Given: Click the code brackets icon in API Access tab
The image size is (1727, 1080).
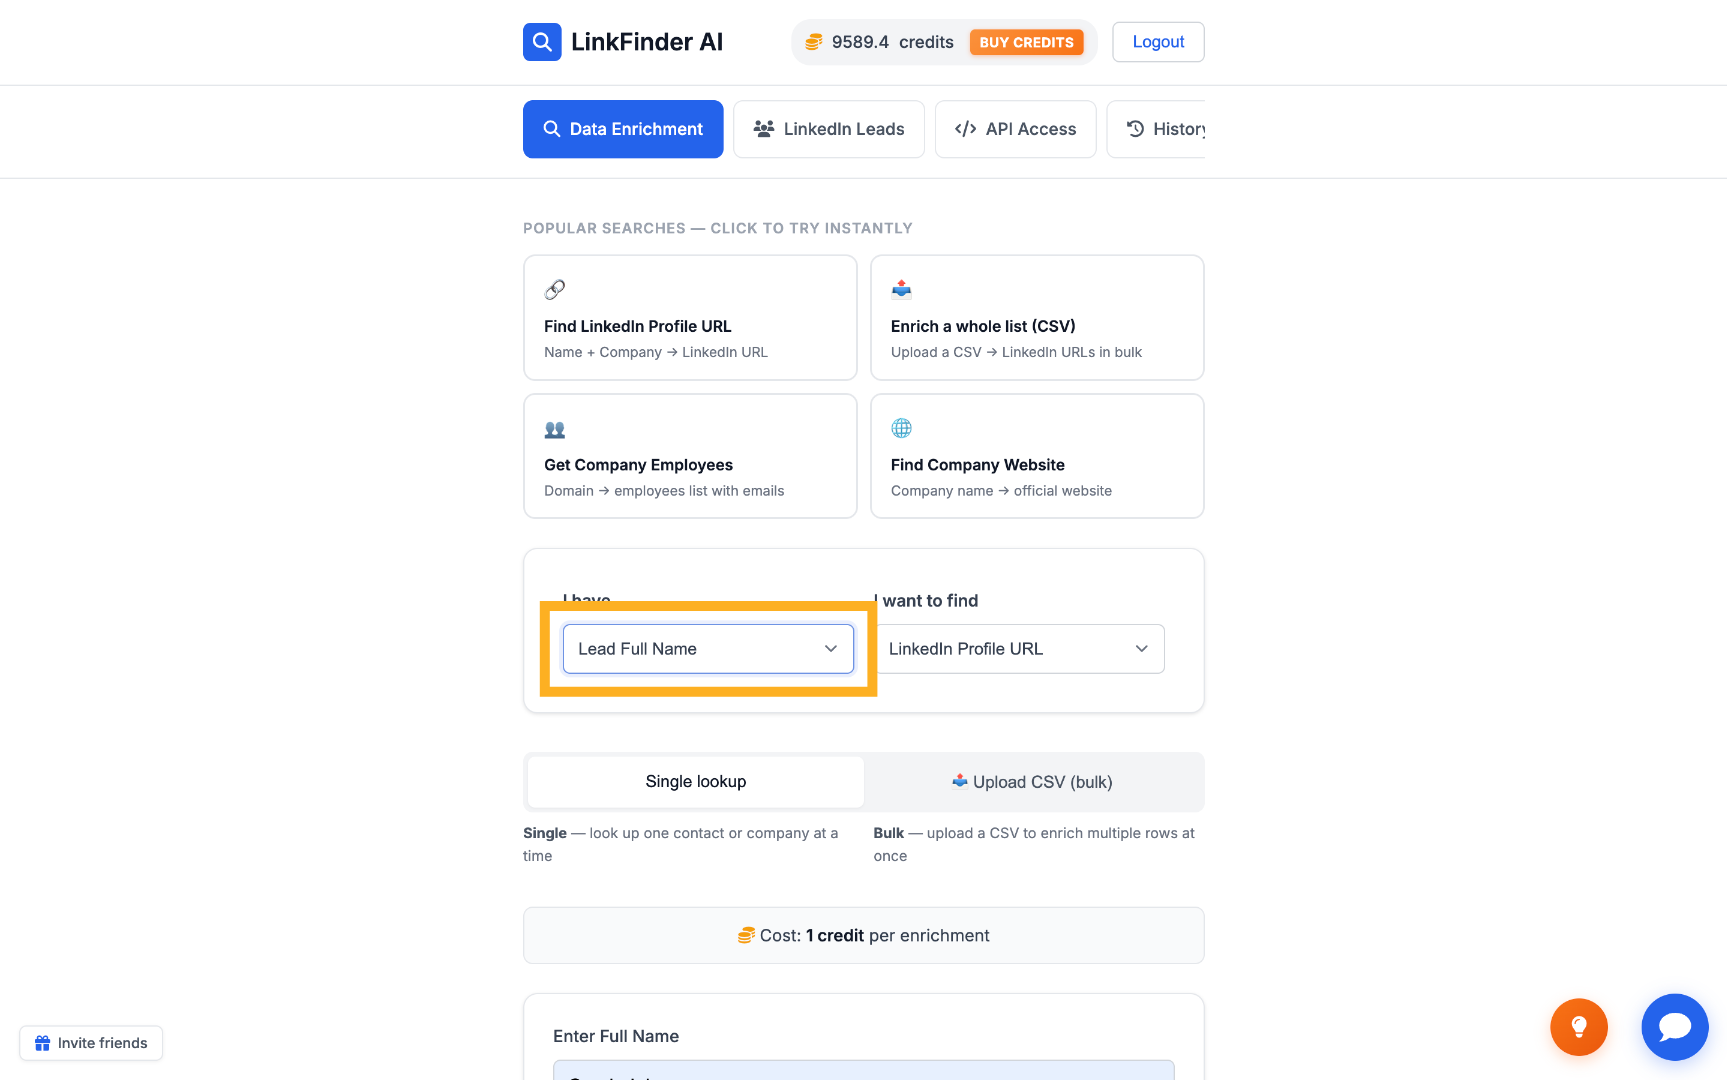Looking at the screenshot, I should (965, 129).
